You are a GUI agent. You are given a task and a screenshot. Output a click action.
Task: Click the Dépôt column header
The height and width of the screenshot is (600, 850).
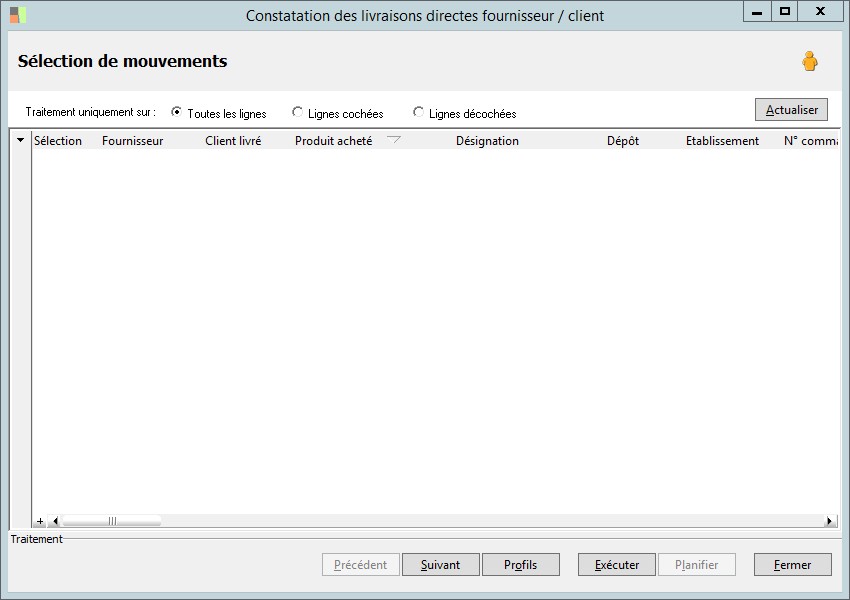pos(623,140)
